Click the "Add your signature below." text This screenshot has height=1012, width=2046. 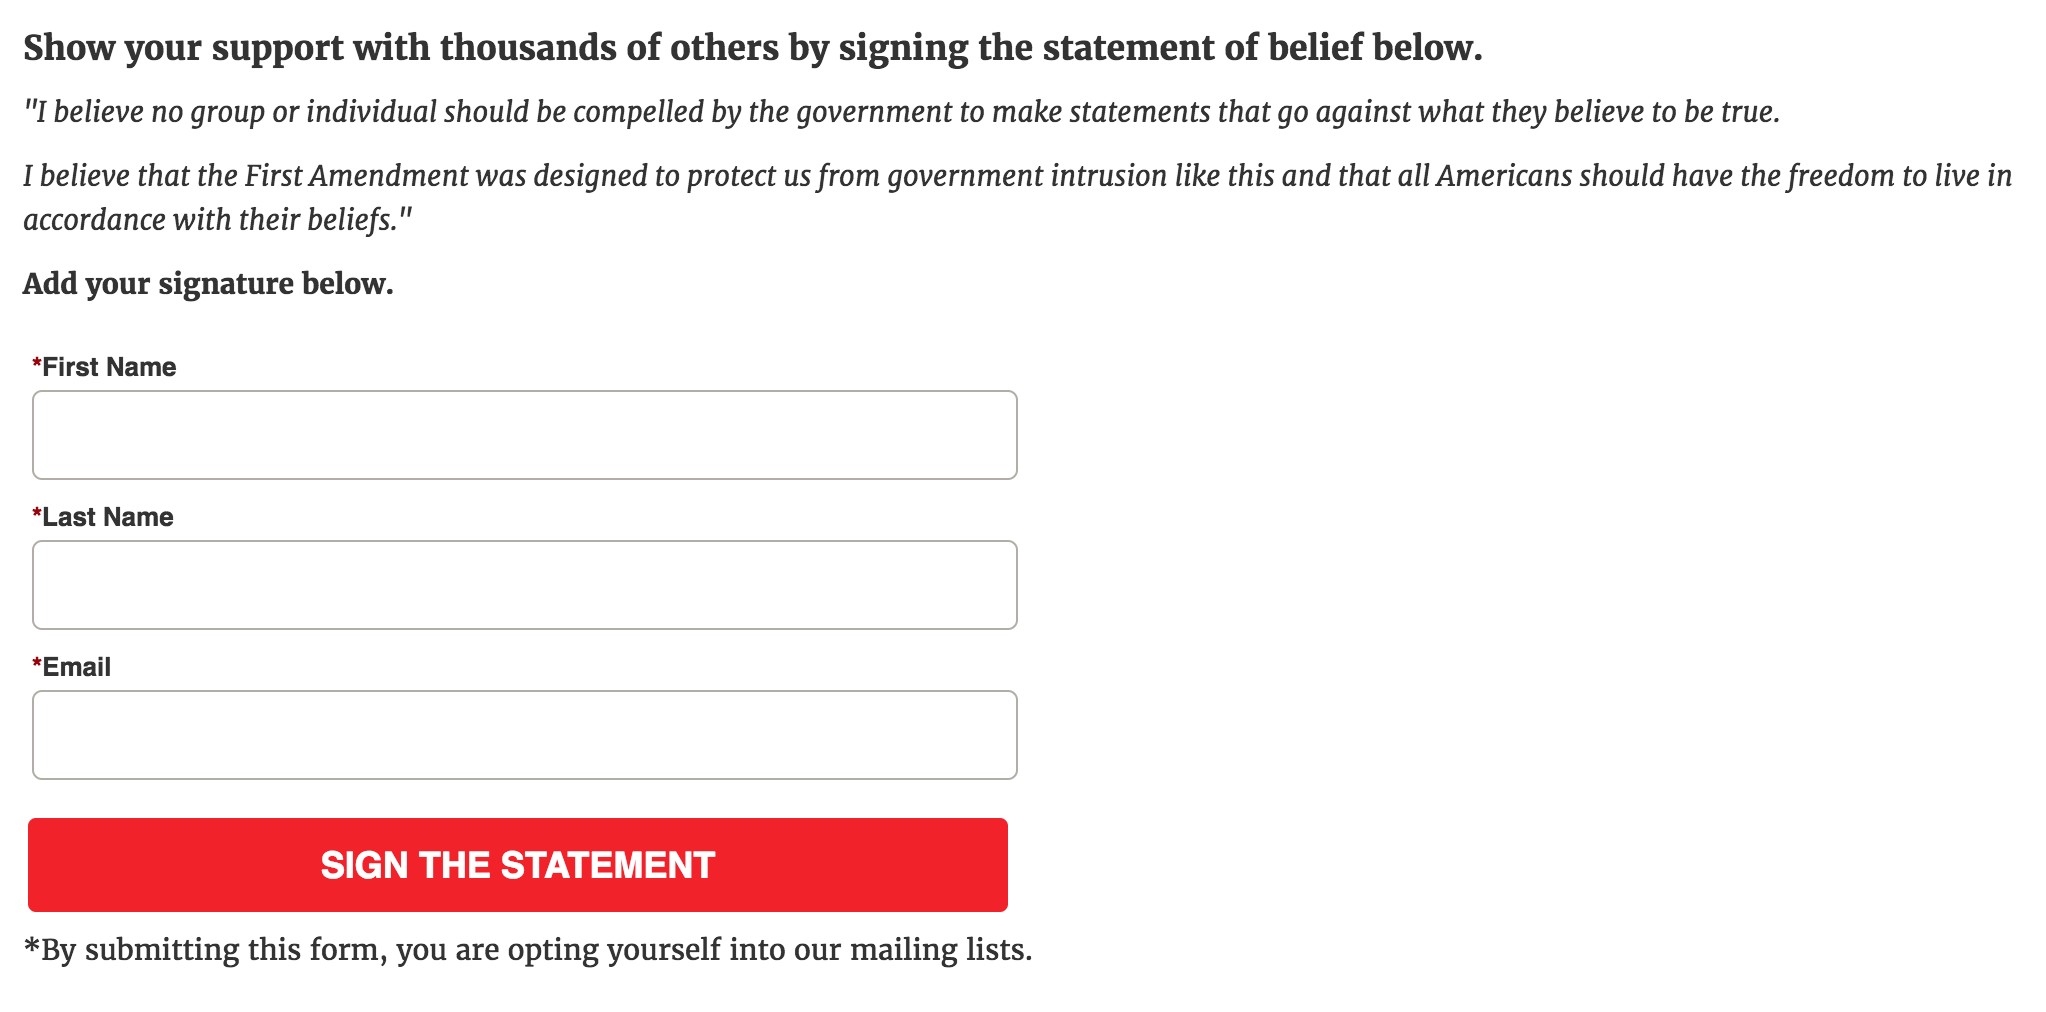pyautogui.click(x=208, y=284)
